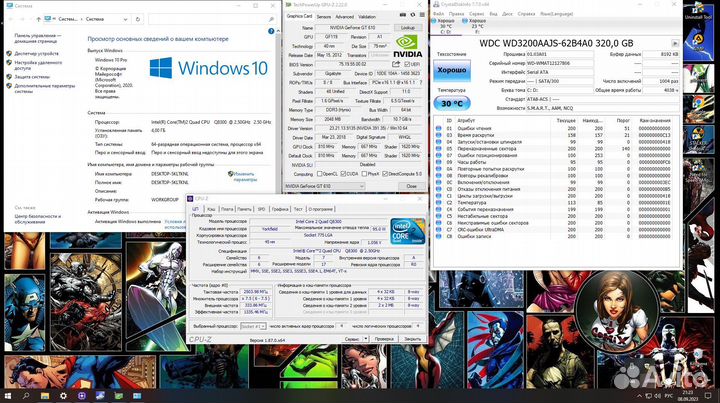Select the F: disk tab in CrystalDiskInfo
Screen dimensions: 720x403
click(x=476, y=26)
